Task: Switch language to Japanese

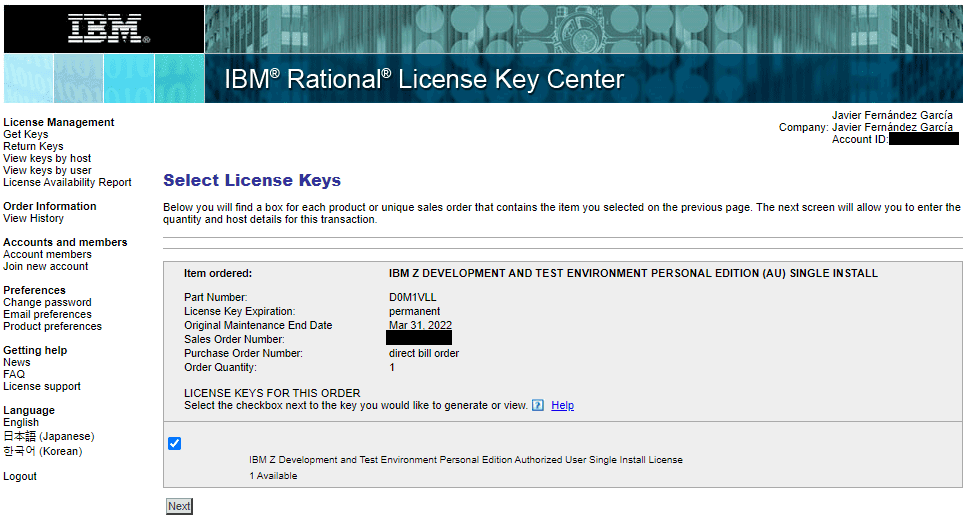Action: (x=48, y=436)
